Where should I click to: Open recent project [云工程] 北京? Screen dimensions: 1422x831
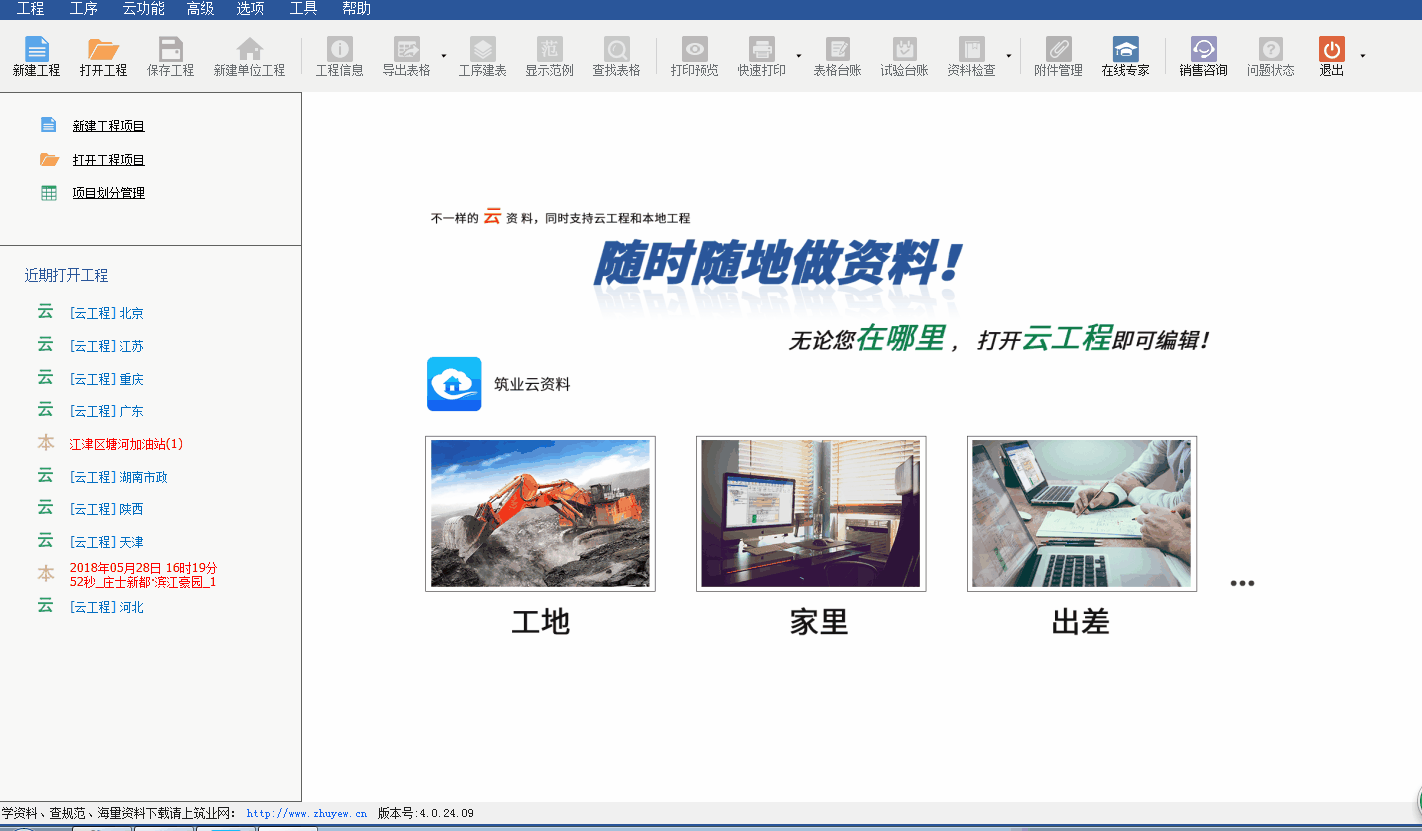click(x=106, y=313)
